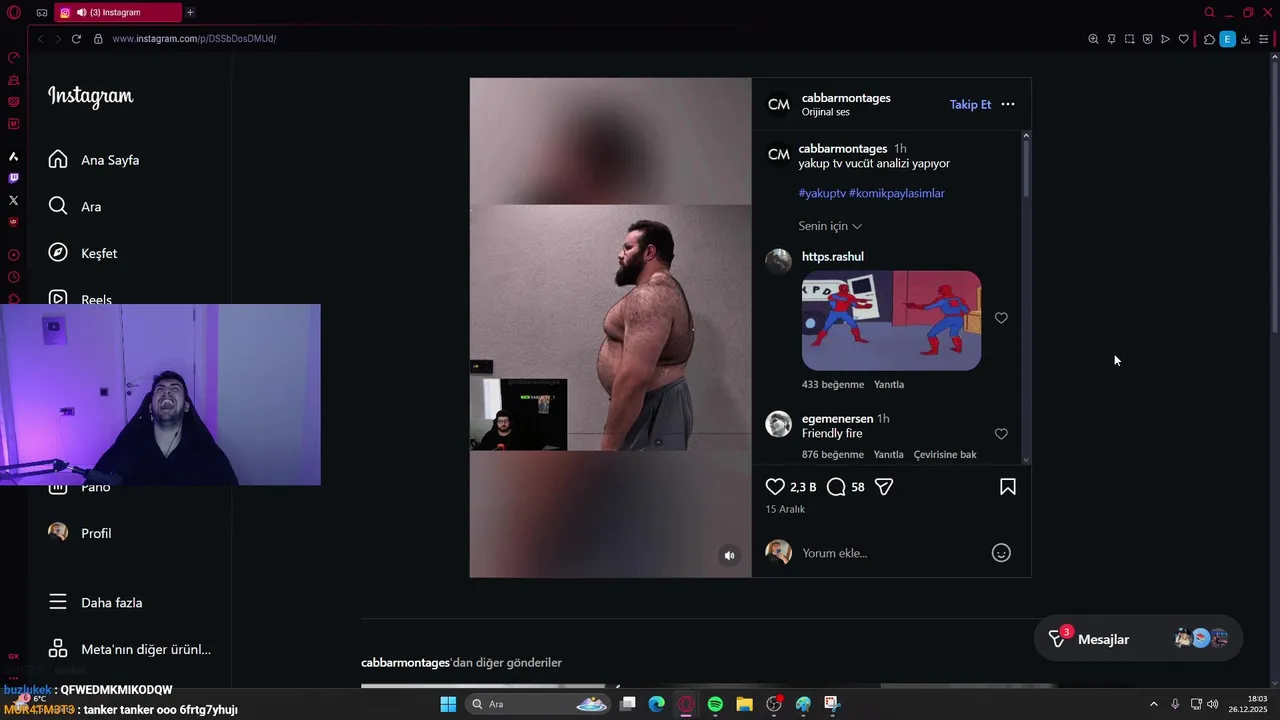Click the browser page scrollbar
1280x720 pixels.
[x=1274, y=200]
